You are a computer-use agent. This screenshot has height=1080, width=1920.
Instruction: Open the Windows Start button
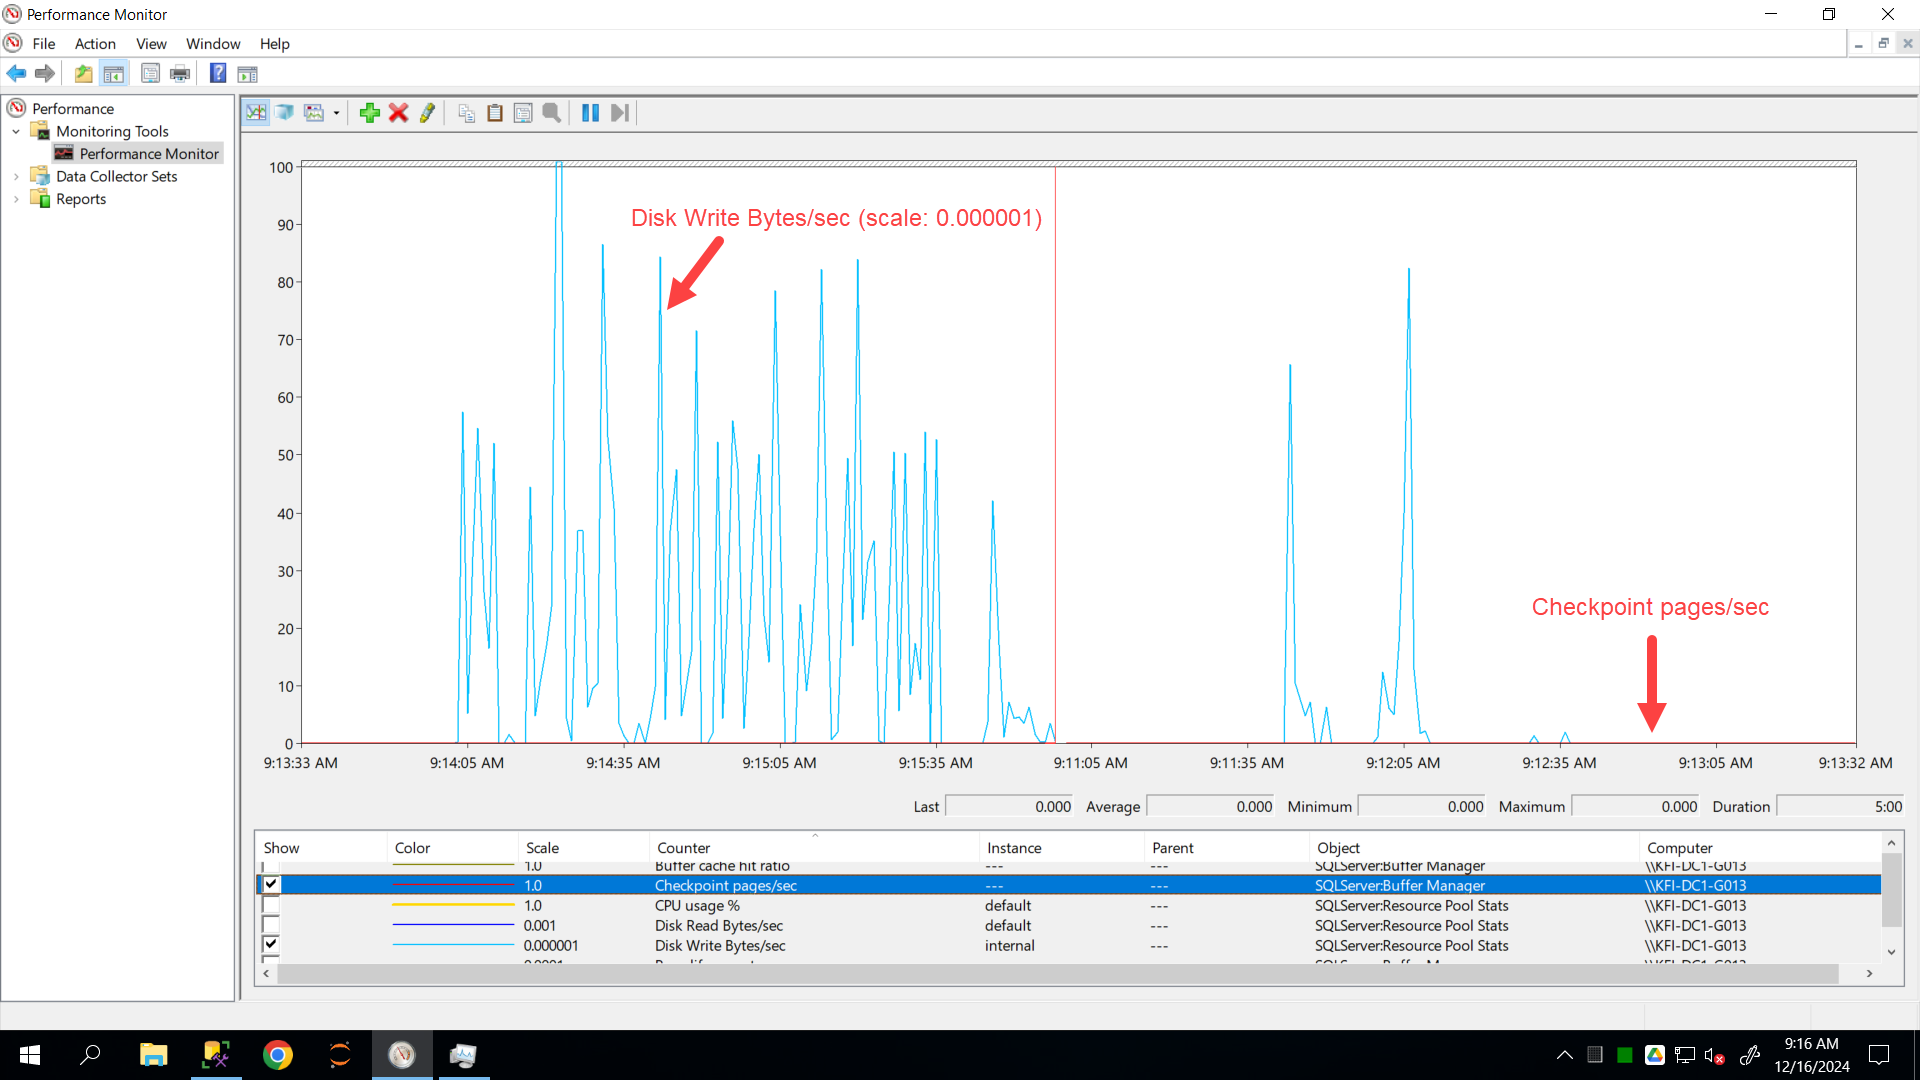click(30, 1055)
